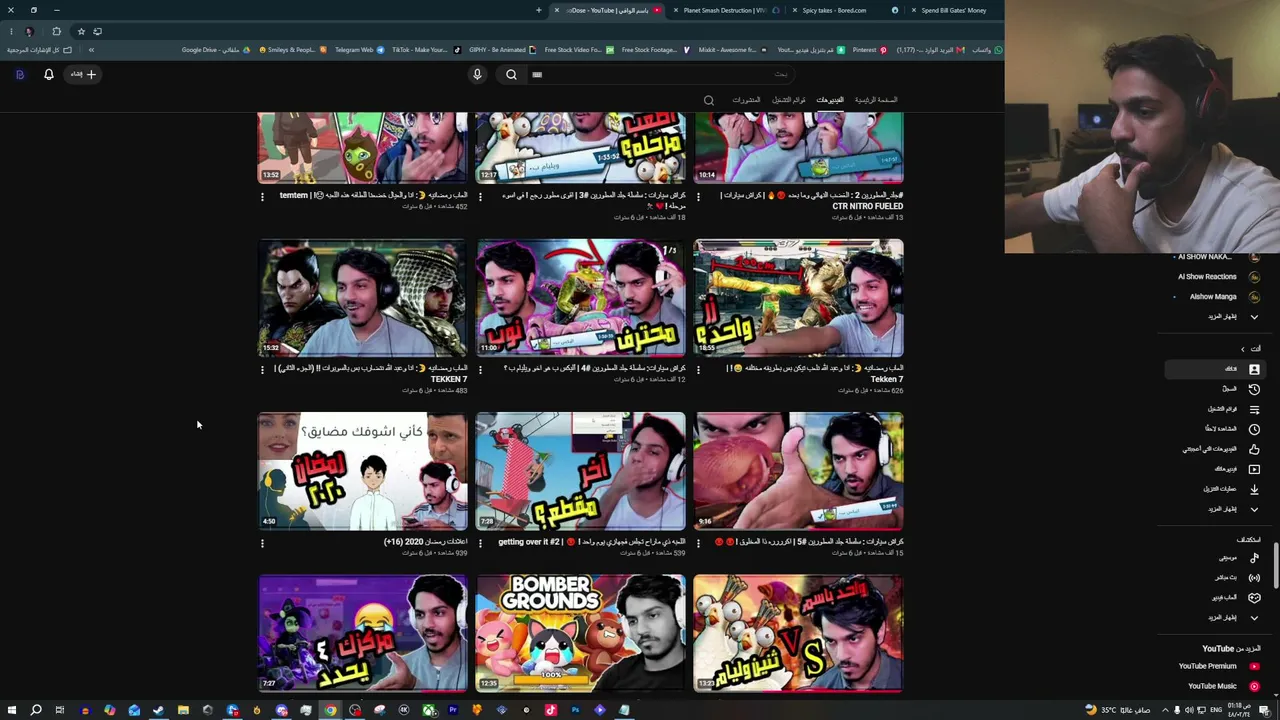Viewport: 1280px width, 720px height.
Task: Switch to the Planet Smash Destruction browser tab
Action: tap(724, 10)
